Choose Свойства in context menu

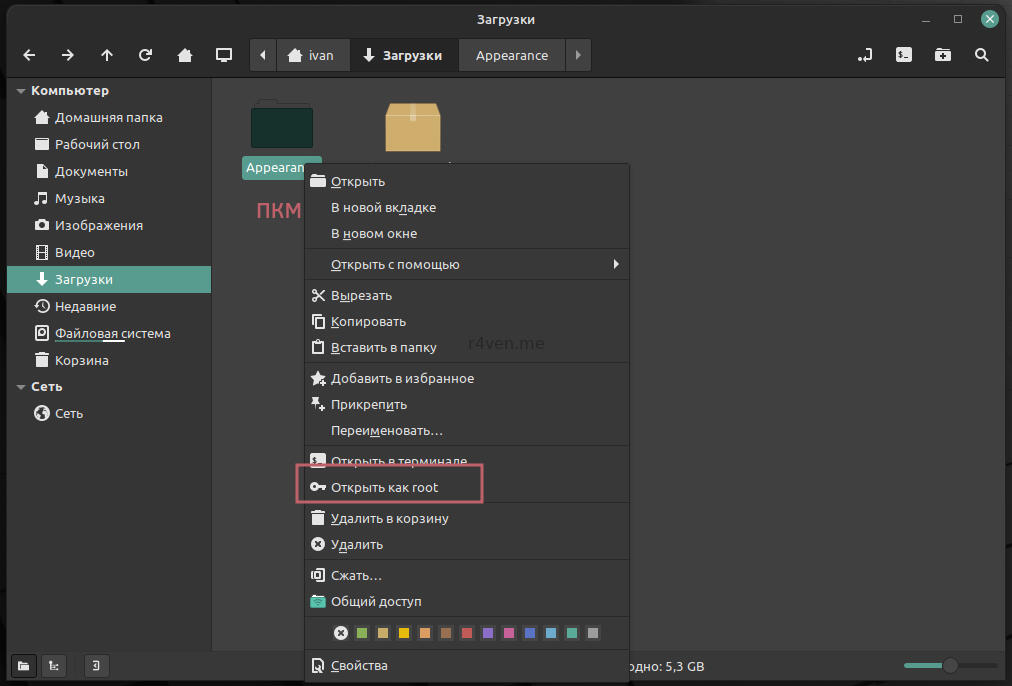tap(359, 665)
